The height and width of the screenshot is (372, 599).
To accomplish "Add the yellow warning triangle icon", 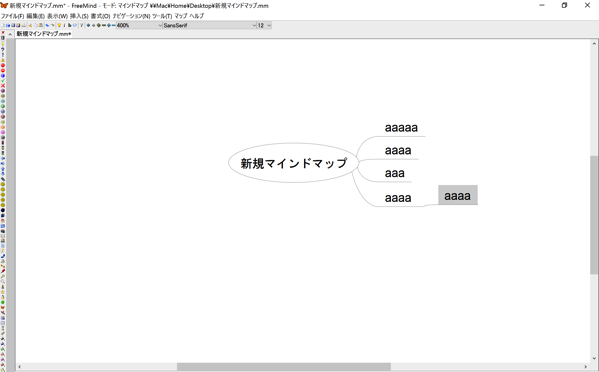I will [3, 60].
